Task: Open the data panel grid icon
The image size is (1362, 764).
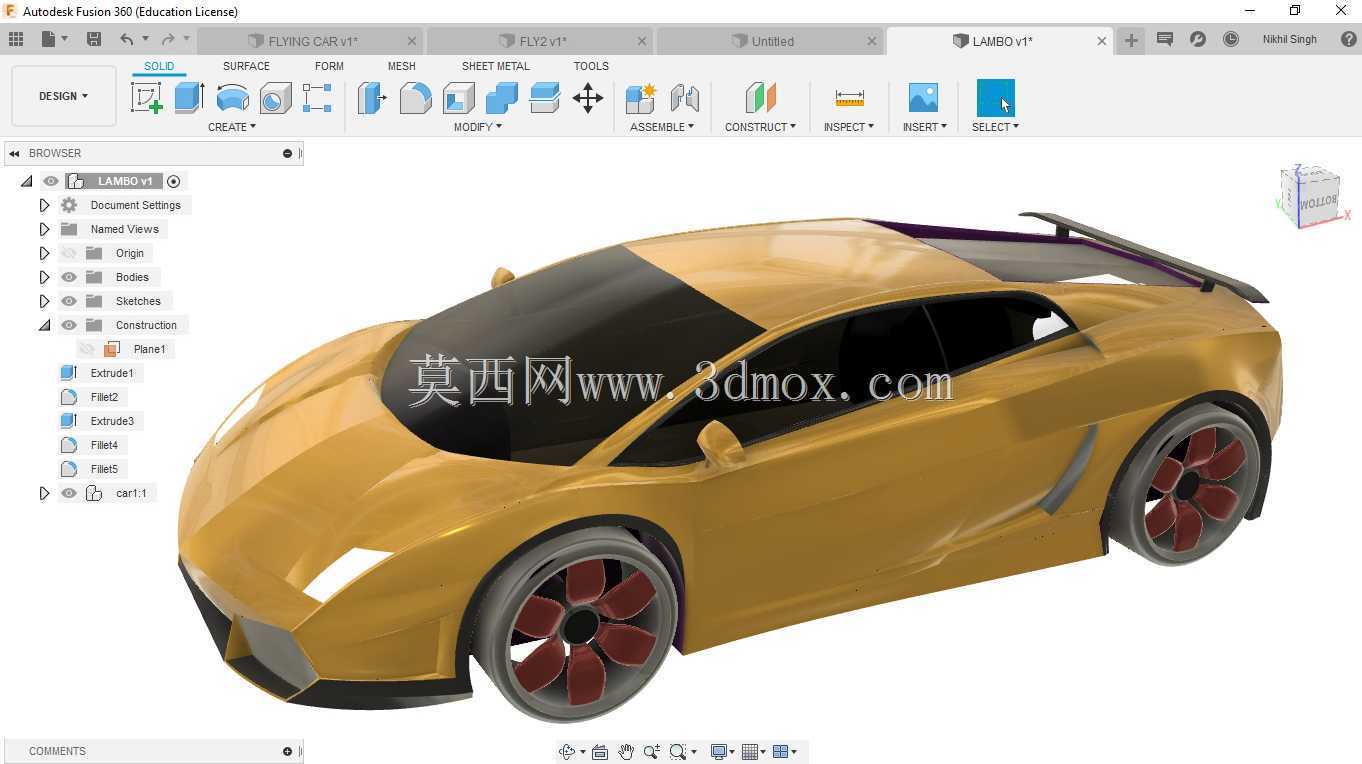Action: pyautogui.click(x=16, y=39)
